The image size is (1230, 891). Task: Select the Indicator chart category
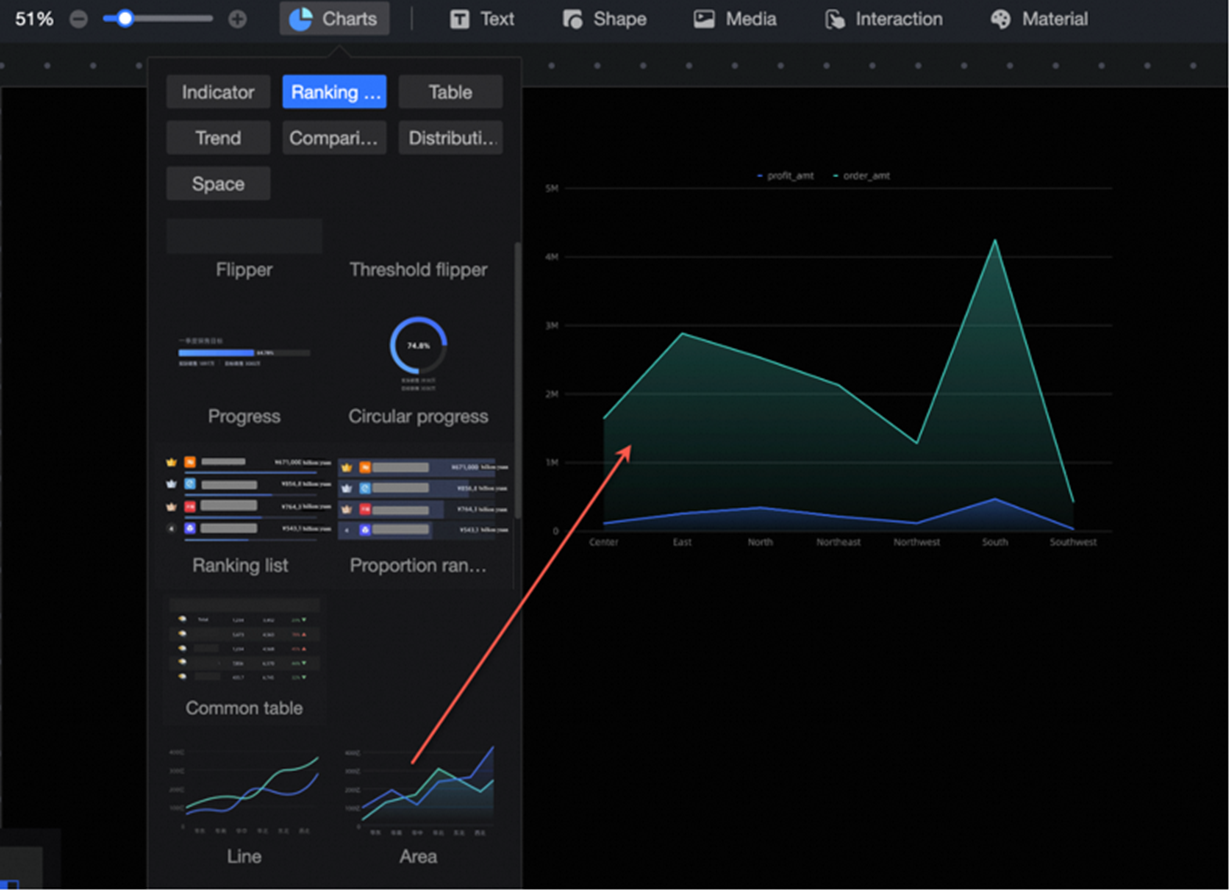[x=218, y=92]
